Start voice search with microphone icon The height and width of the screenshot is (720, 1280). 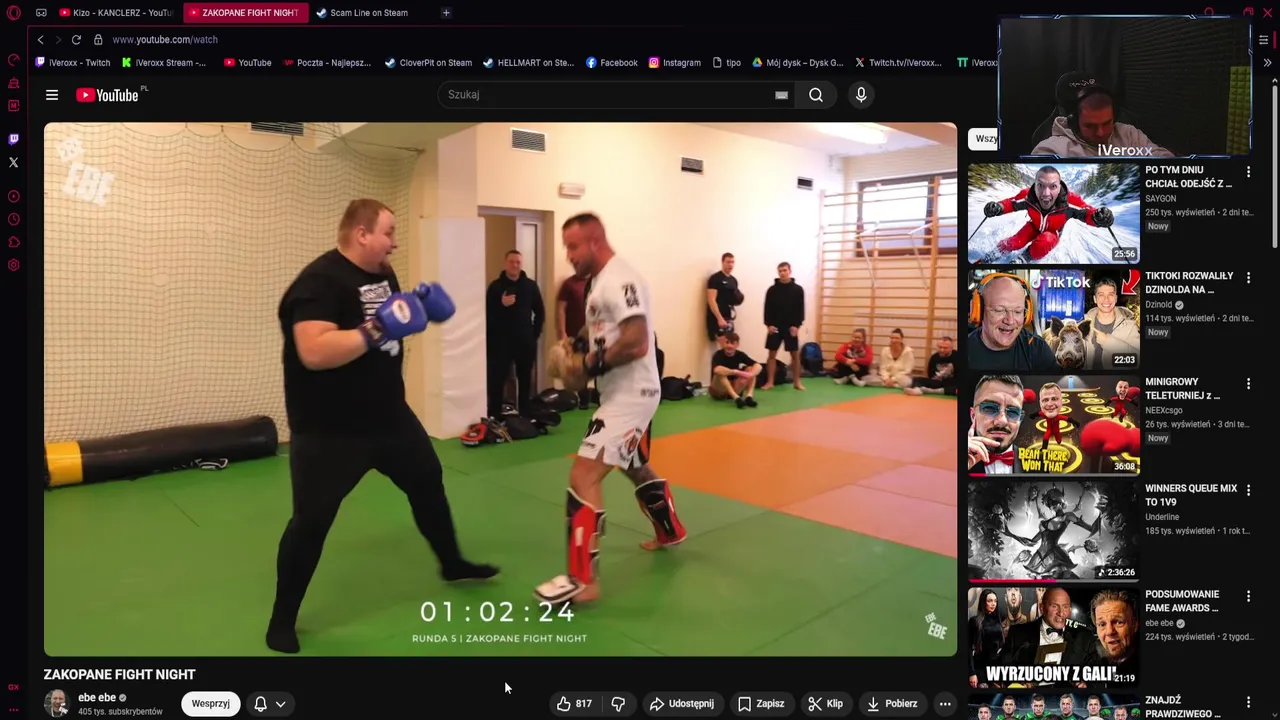[861, 95]
